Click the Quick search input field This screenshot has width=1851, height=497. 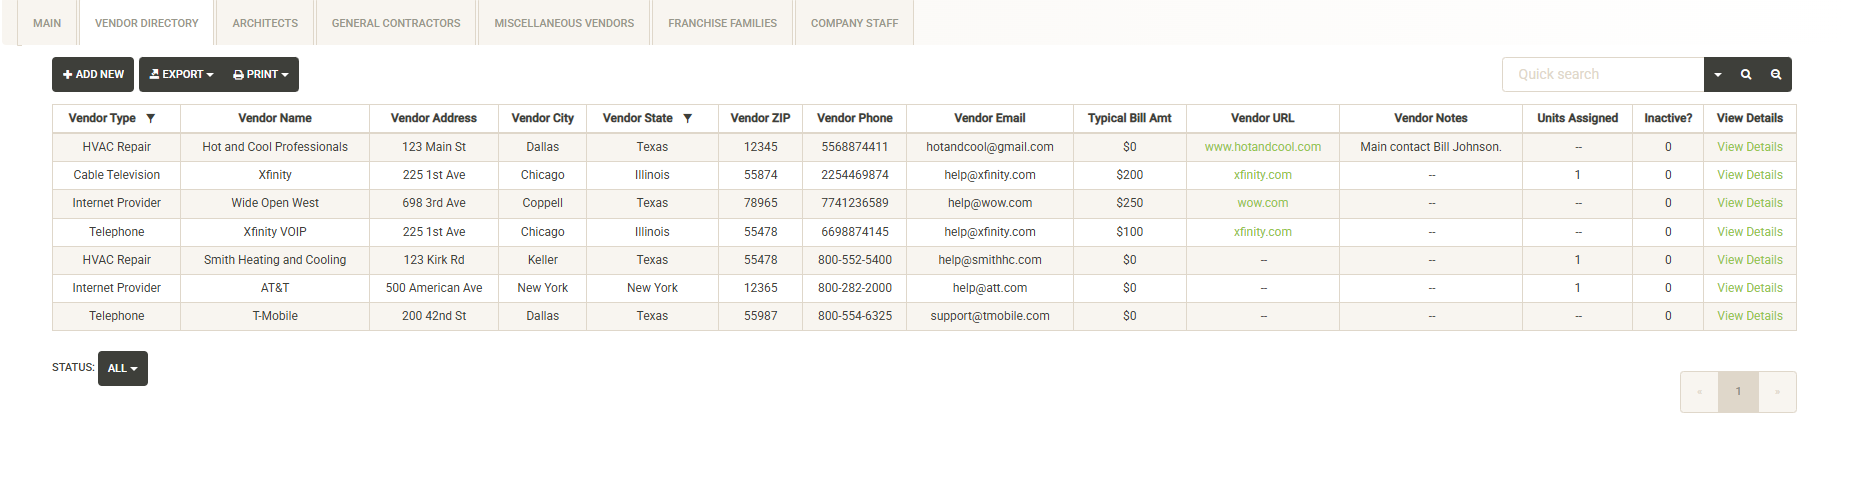[1602, 75]
